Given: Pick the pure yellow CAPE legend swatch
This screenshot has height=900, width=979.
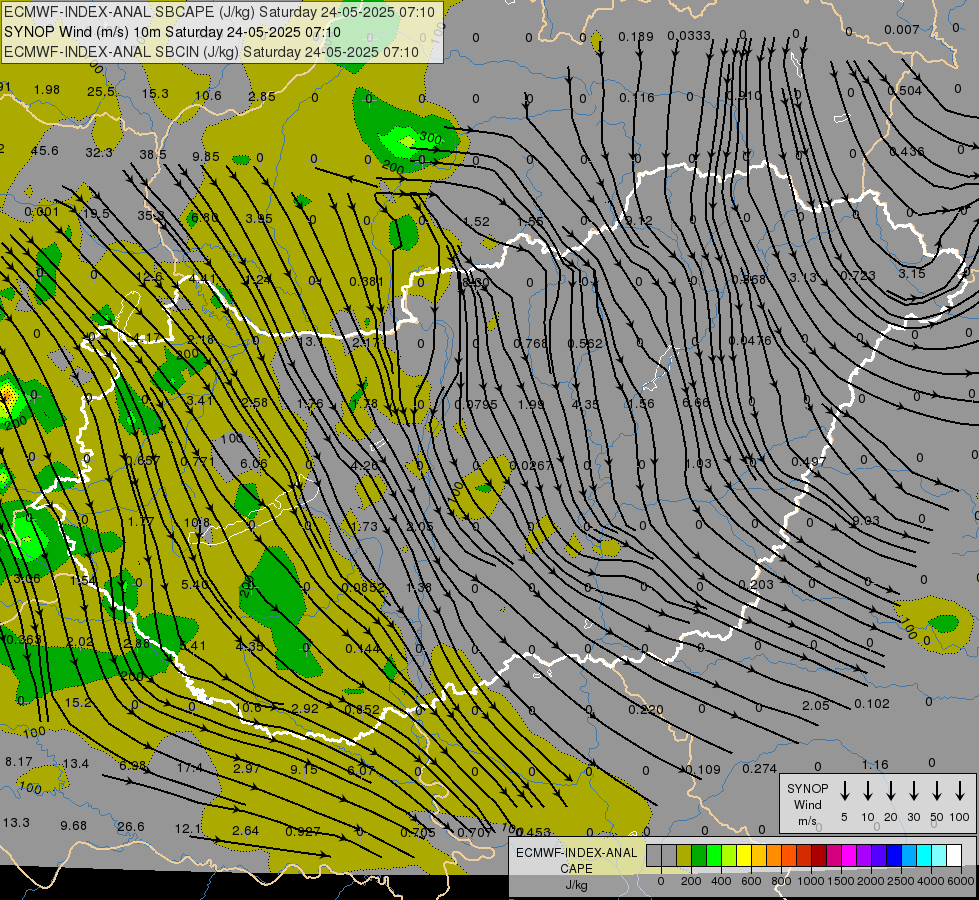Looking at the screenshot, I should click(744, 855).
